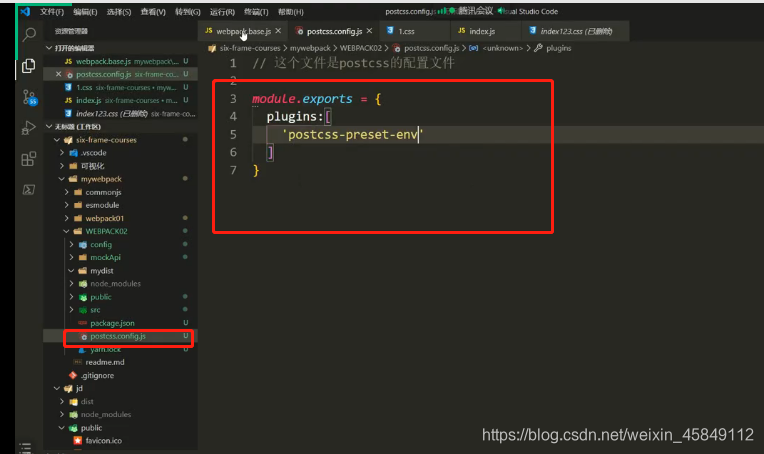Open the Source Control view icon
This screenshot has width=764, height=454.
(x=29, y=97)
